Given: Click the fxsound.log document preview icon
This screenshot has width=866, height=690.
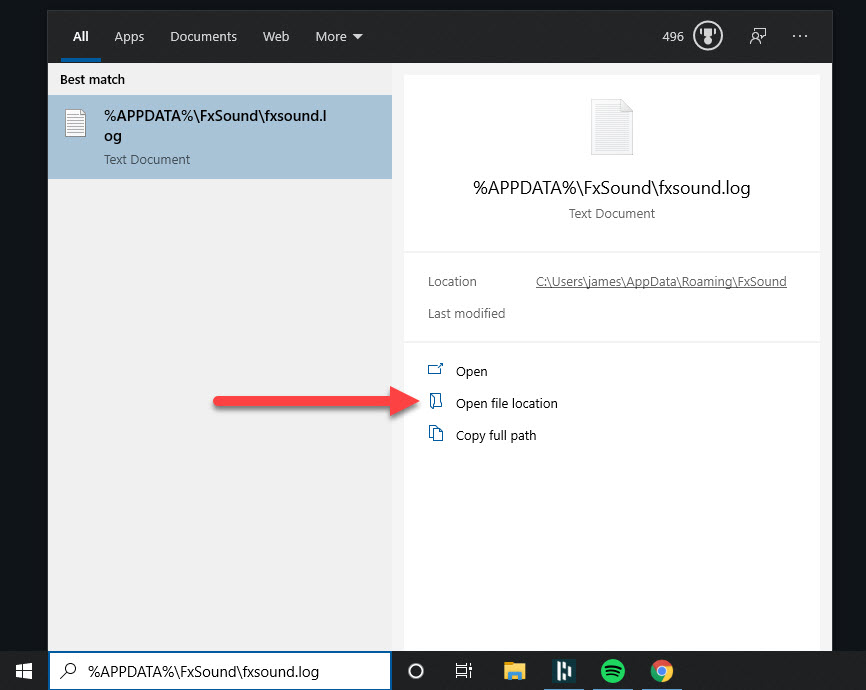Looking at the screenshot, I should pos(611,126).
